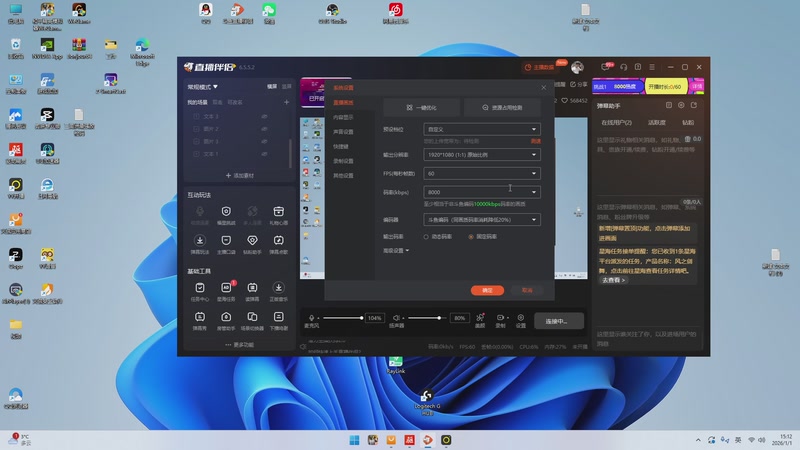This screenshot has height=450, width=800.
Task: Click the plus icon to add a scene
Action: [286, 102]
